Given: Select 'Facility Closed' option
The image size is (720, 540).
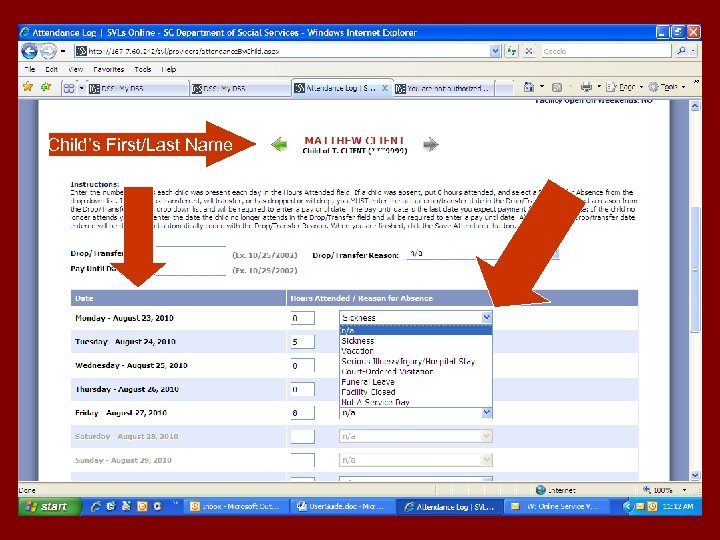Looking at the screenshot, I should coord(416,392).
